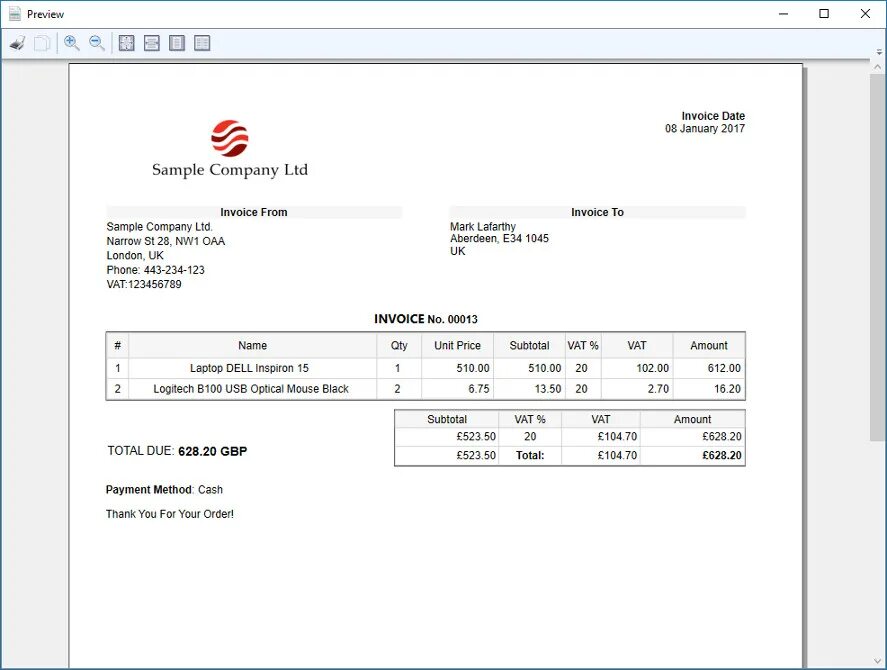Click the 'Name' column header

pyautogui.click(x=252, y=346)
